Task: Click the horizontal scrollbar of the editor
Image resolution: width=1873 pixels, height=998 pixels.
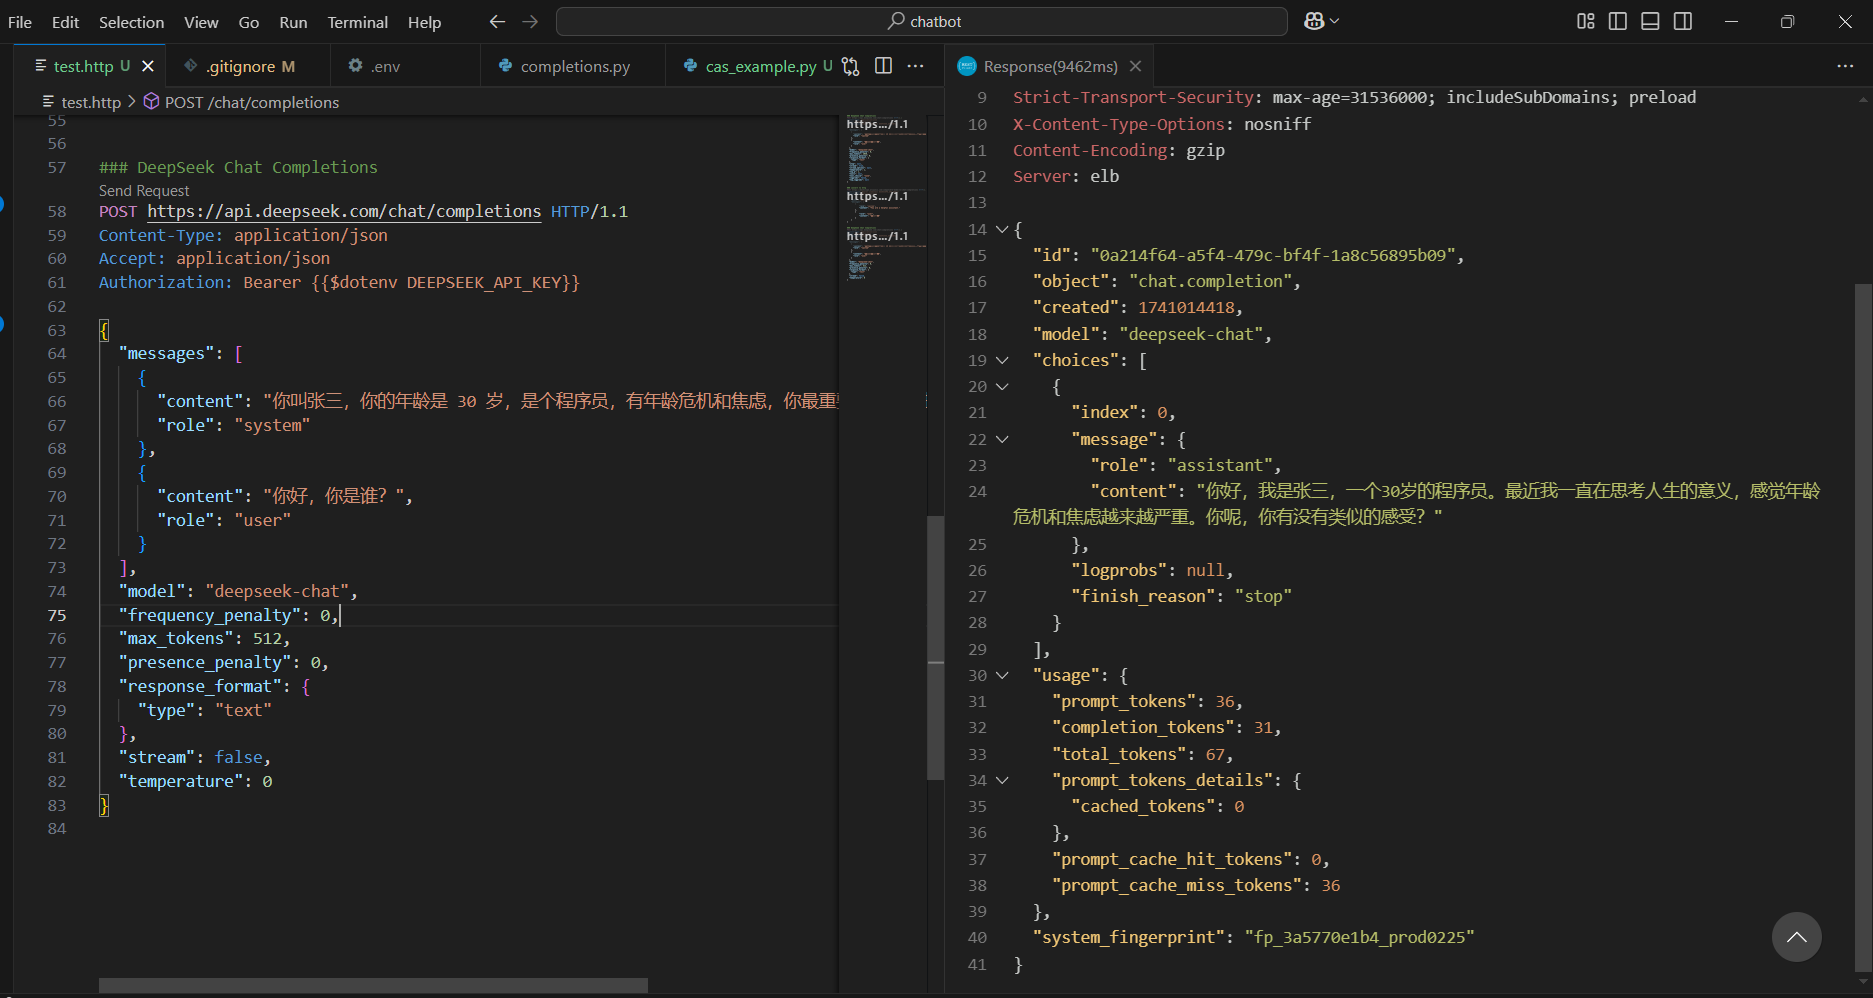Action: [x=373, y=985]
